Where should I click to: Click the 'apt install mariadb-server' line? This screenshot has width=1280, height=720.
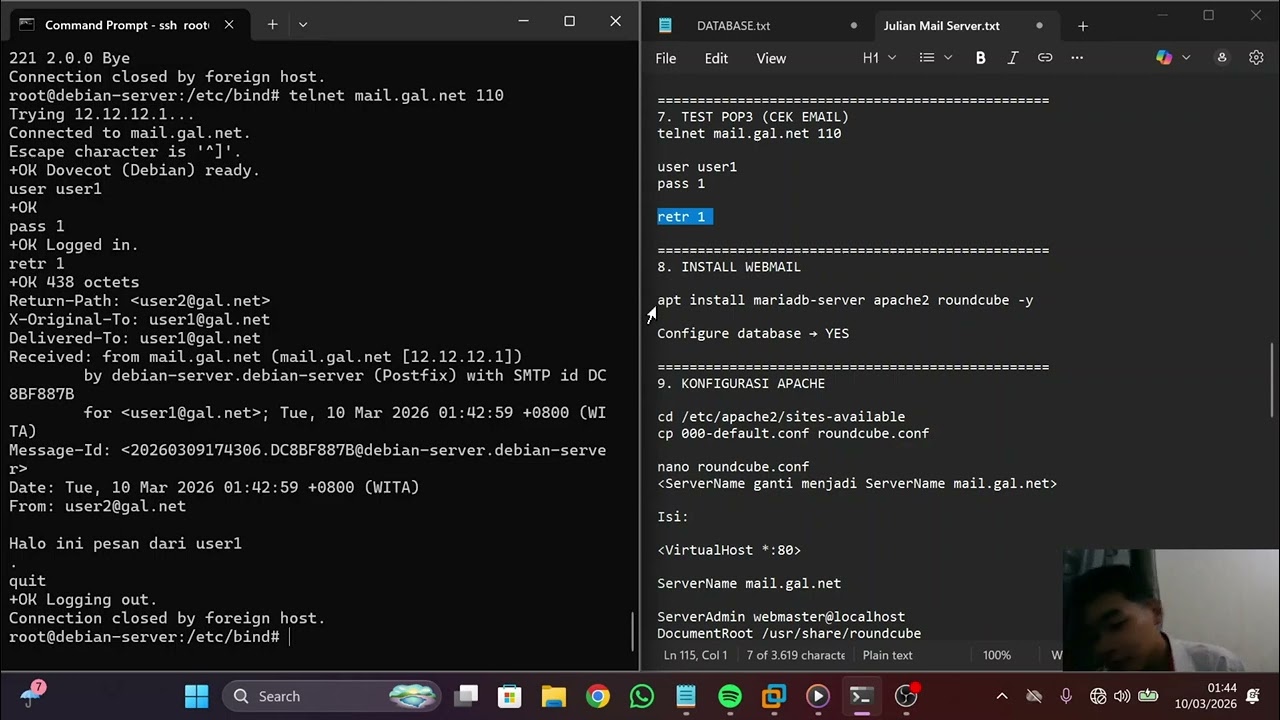[x=845, y=300]
